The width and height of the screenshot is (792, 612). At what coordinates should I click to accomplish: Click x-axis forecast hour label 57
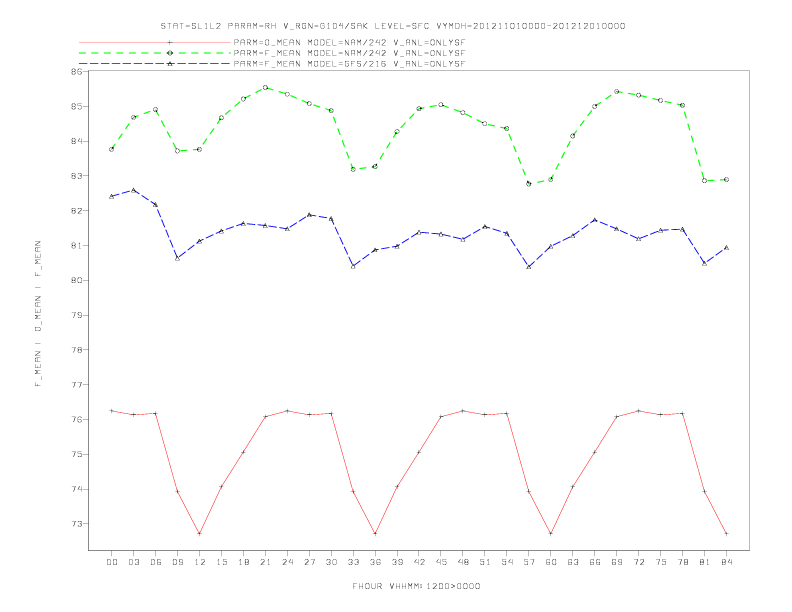[x=529, y=562]
